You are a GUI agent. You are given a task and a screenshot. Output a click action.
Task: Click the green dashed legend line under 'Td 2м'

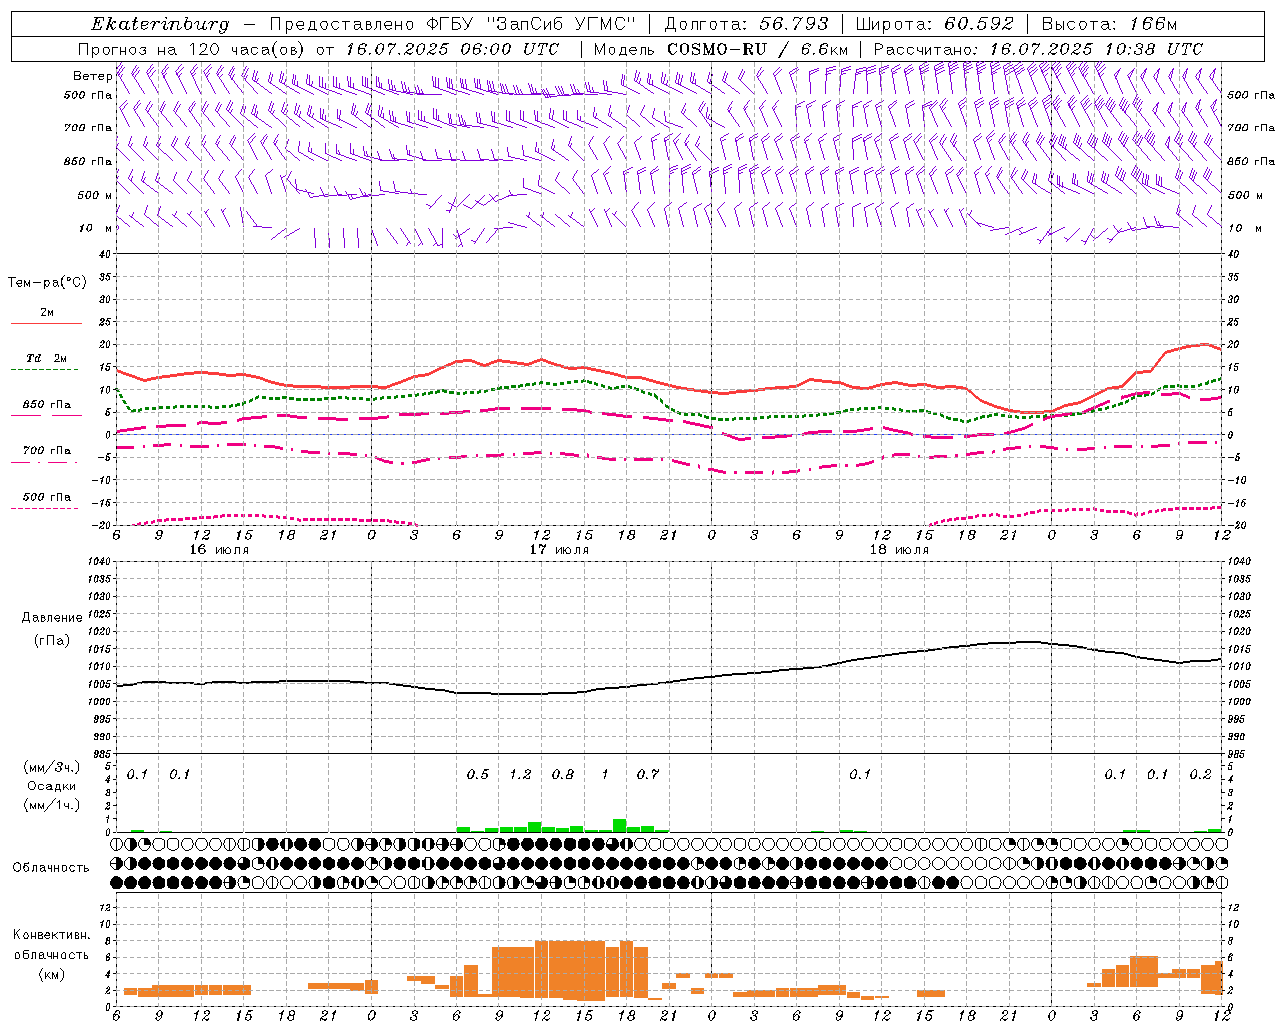click(45, 370)
